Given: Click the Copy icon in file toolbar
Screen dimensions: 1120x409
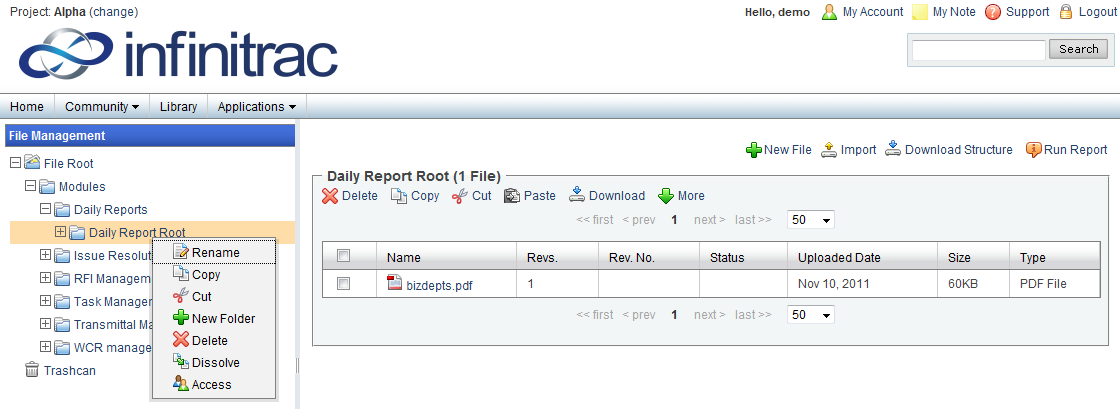Looking at the screenshot, I should [399, 196].
